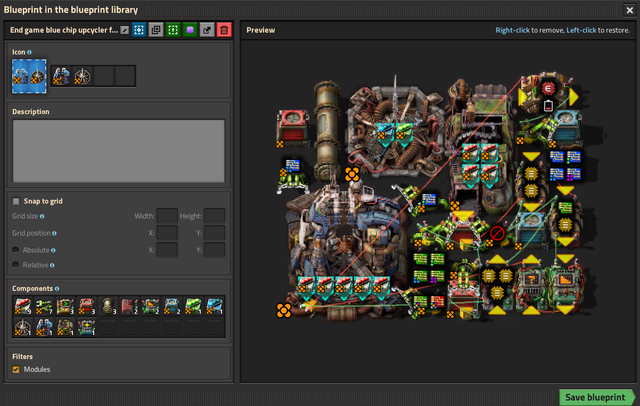Click blue chest component with count 2
The height and width of the screenshot is (406, 640).
pyautogui.click(x=171, y=306)
